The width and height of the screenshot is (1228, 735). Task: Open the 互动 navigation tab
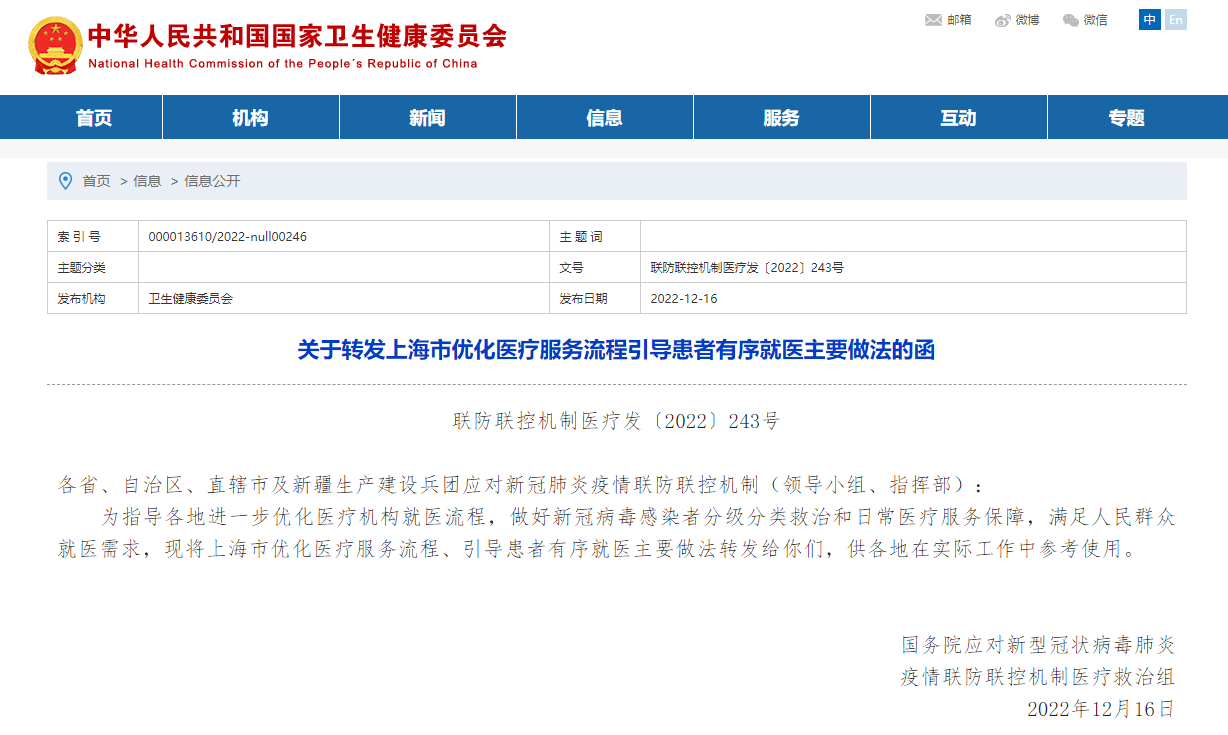click(x=958, y=118)
